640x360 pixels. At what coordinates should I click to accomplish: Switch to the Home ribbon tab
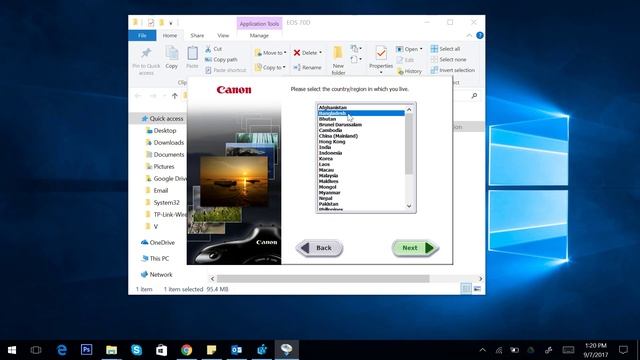[x=170, y=36]
